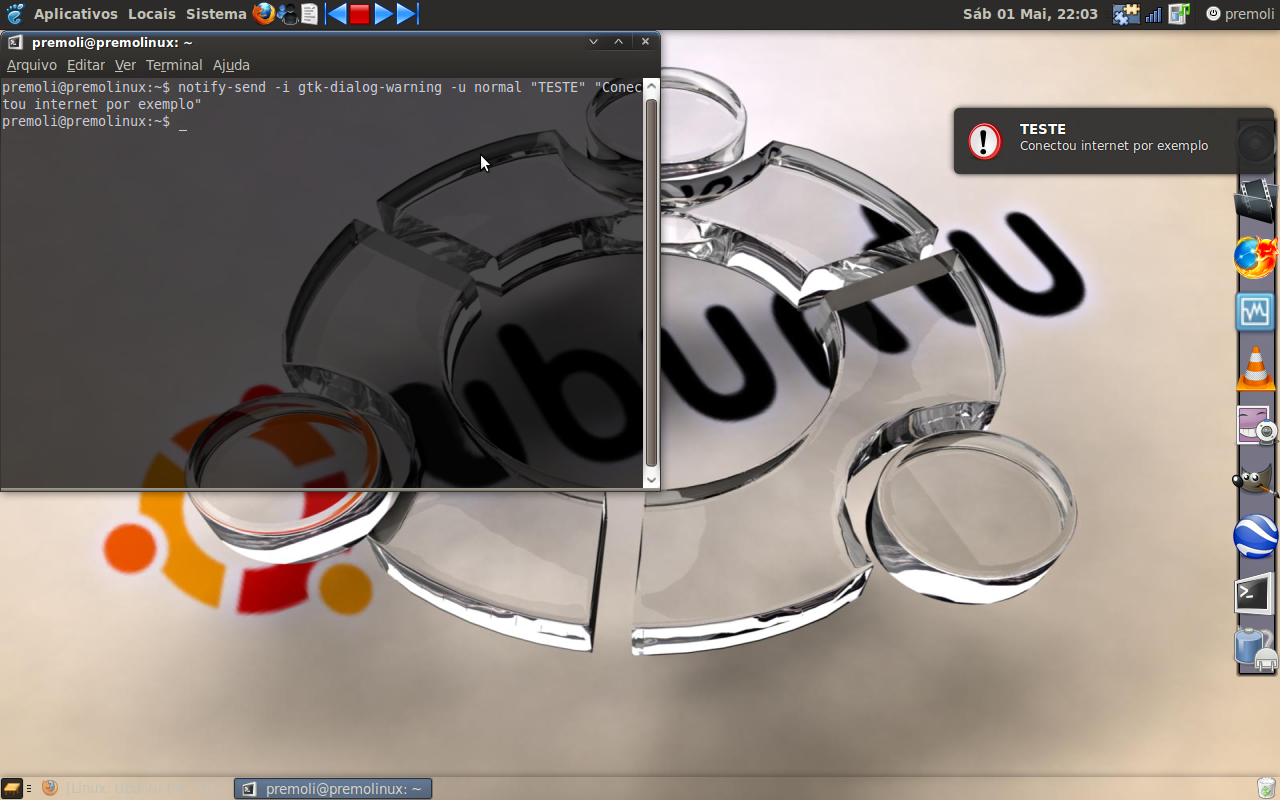This screenshot has height=800, width=1280.
Task: Click the warning icon in TESTE notification
Action: [984, 141]
